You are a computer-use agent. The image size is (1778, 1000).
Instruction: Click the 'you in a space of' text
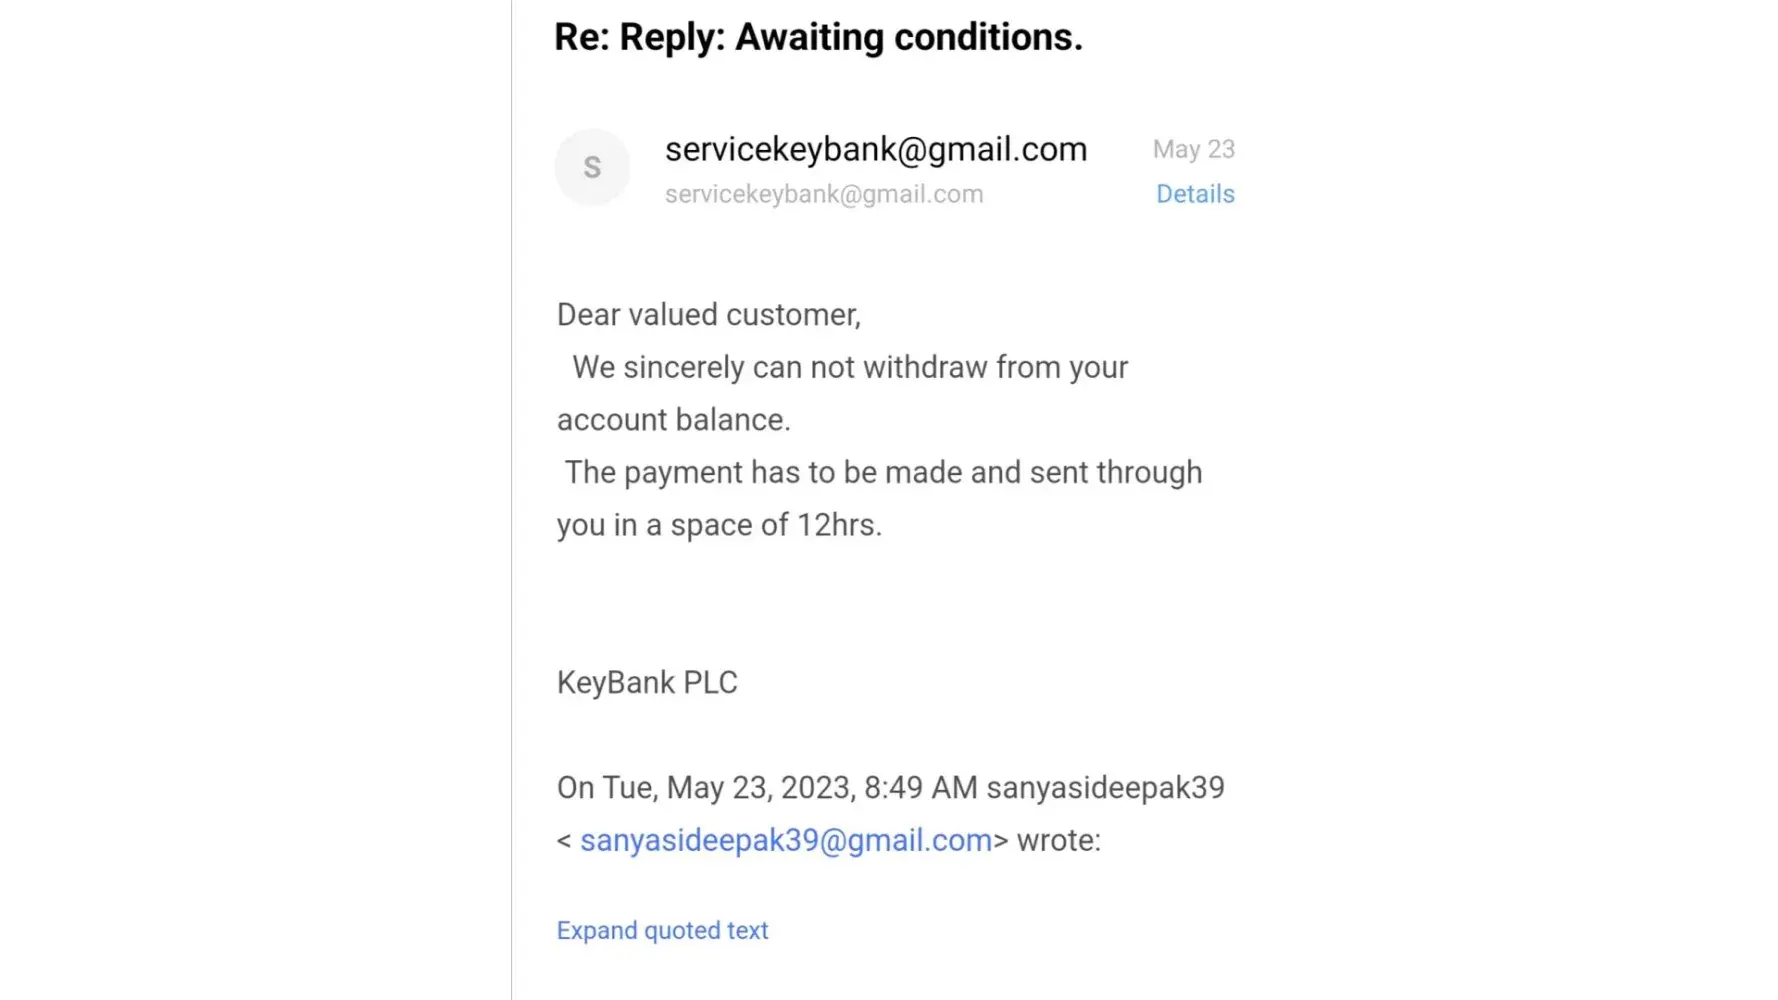672,525
